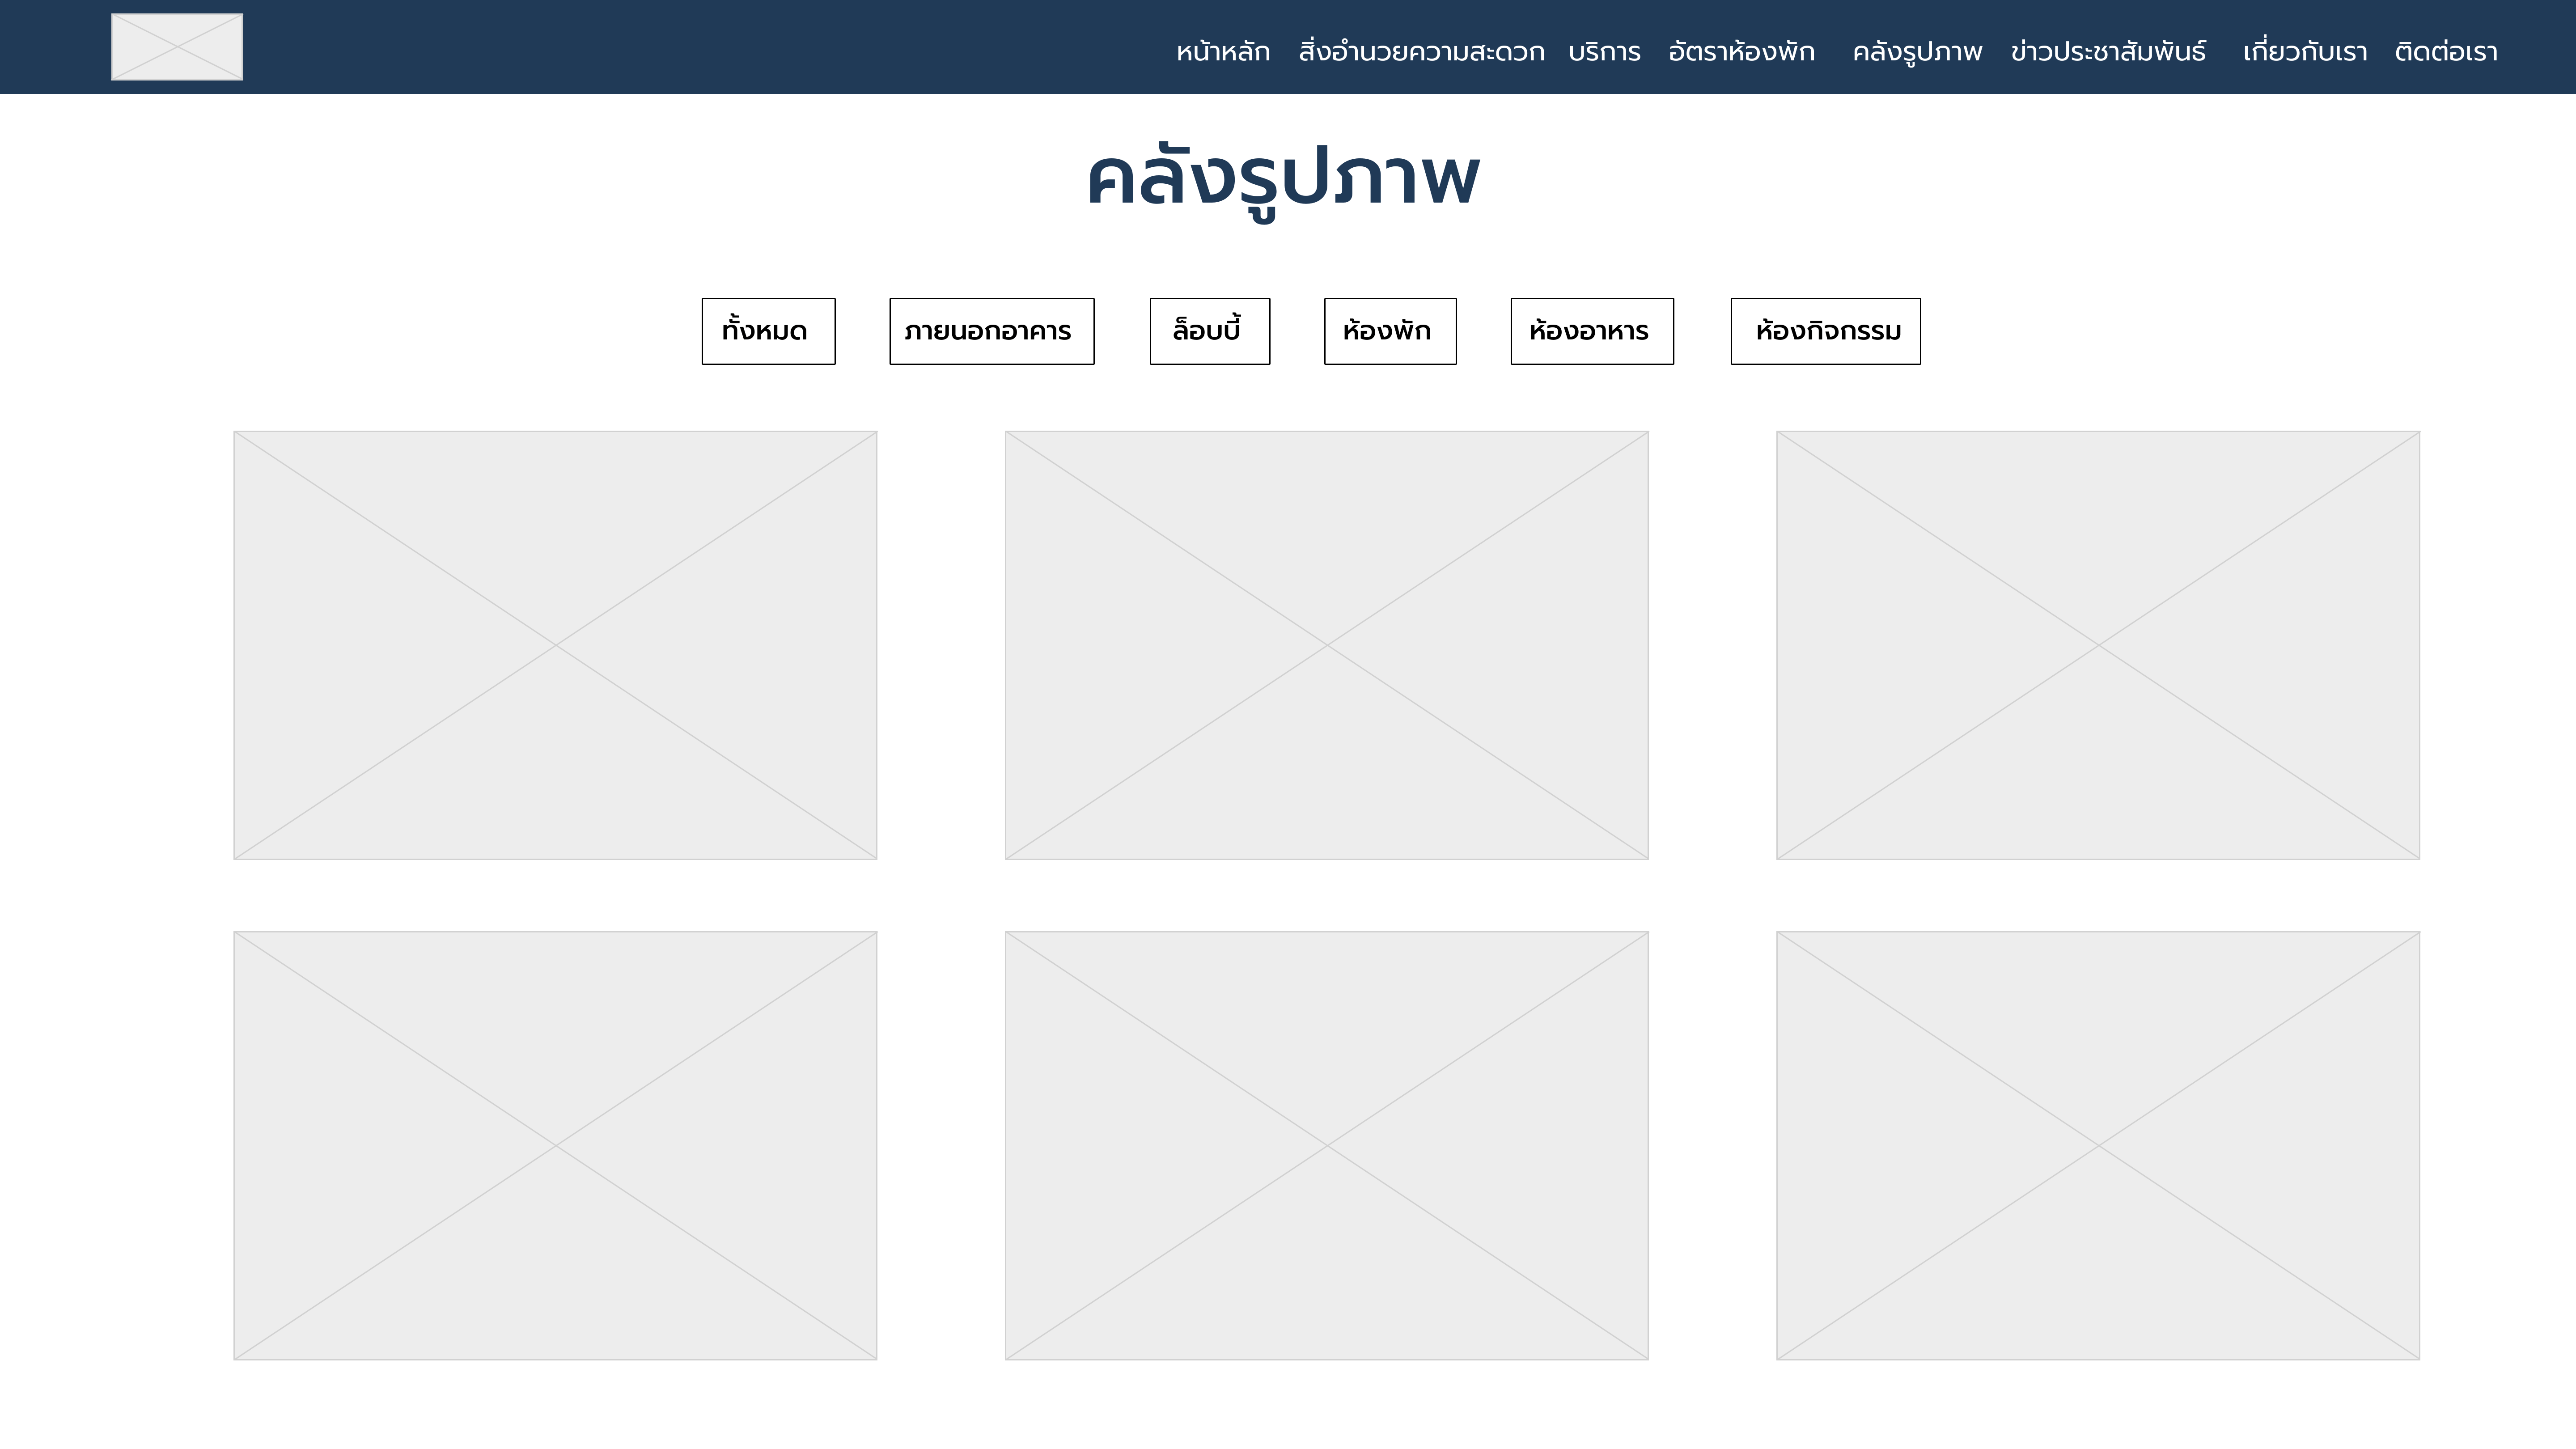The width and height of the screenshot is (2576, 1449).
Task: Select the ภายนอกอาคาร filter button
Action: tap(992, 331)
